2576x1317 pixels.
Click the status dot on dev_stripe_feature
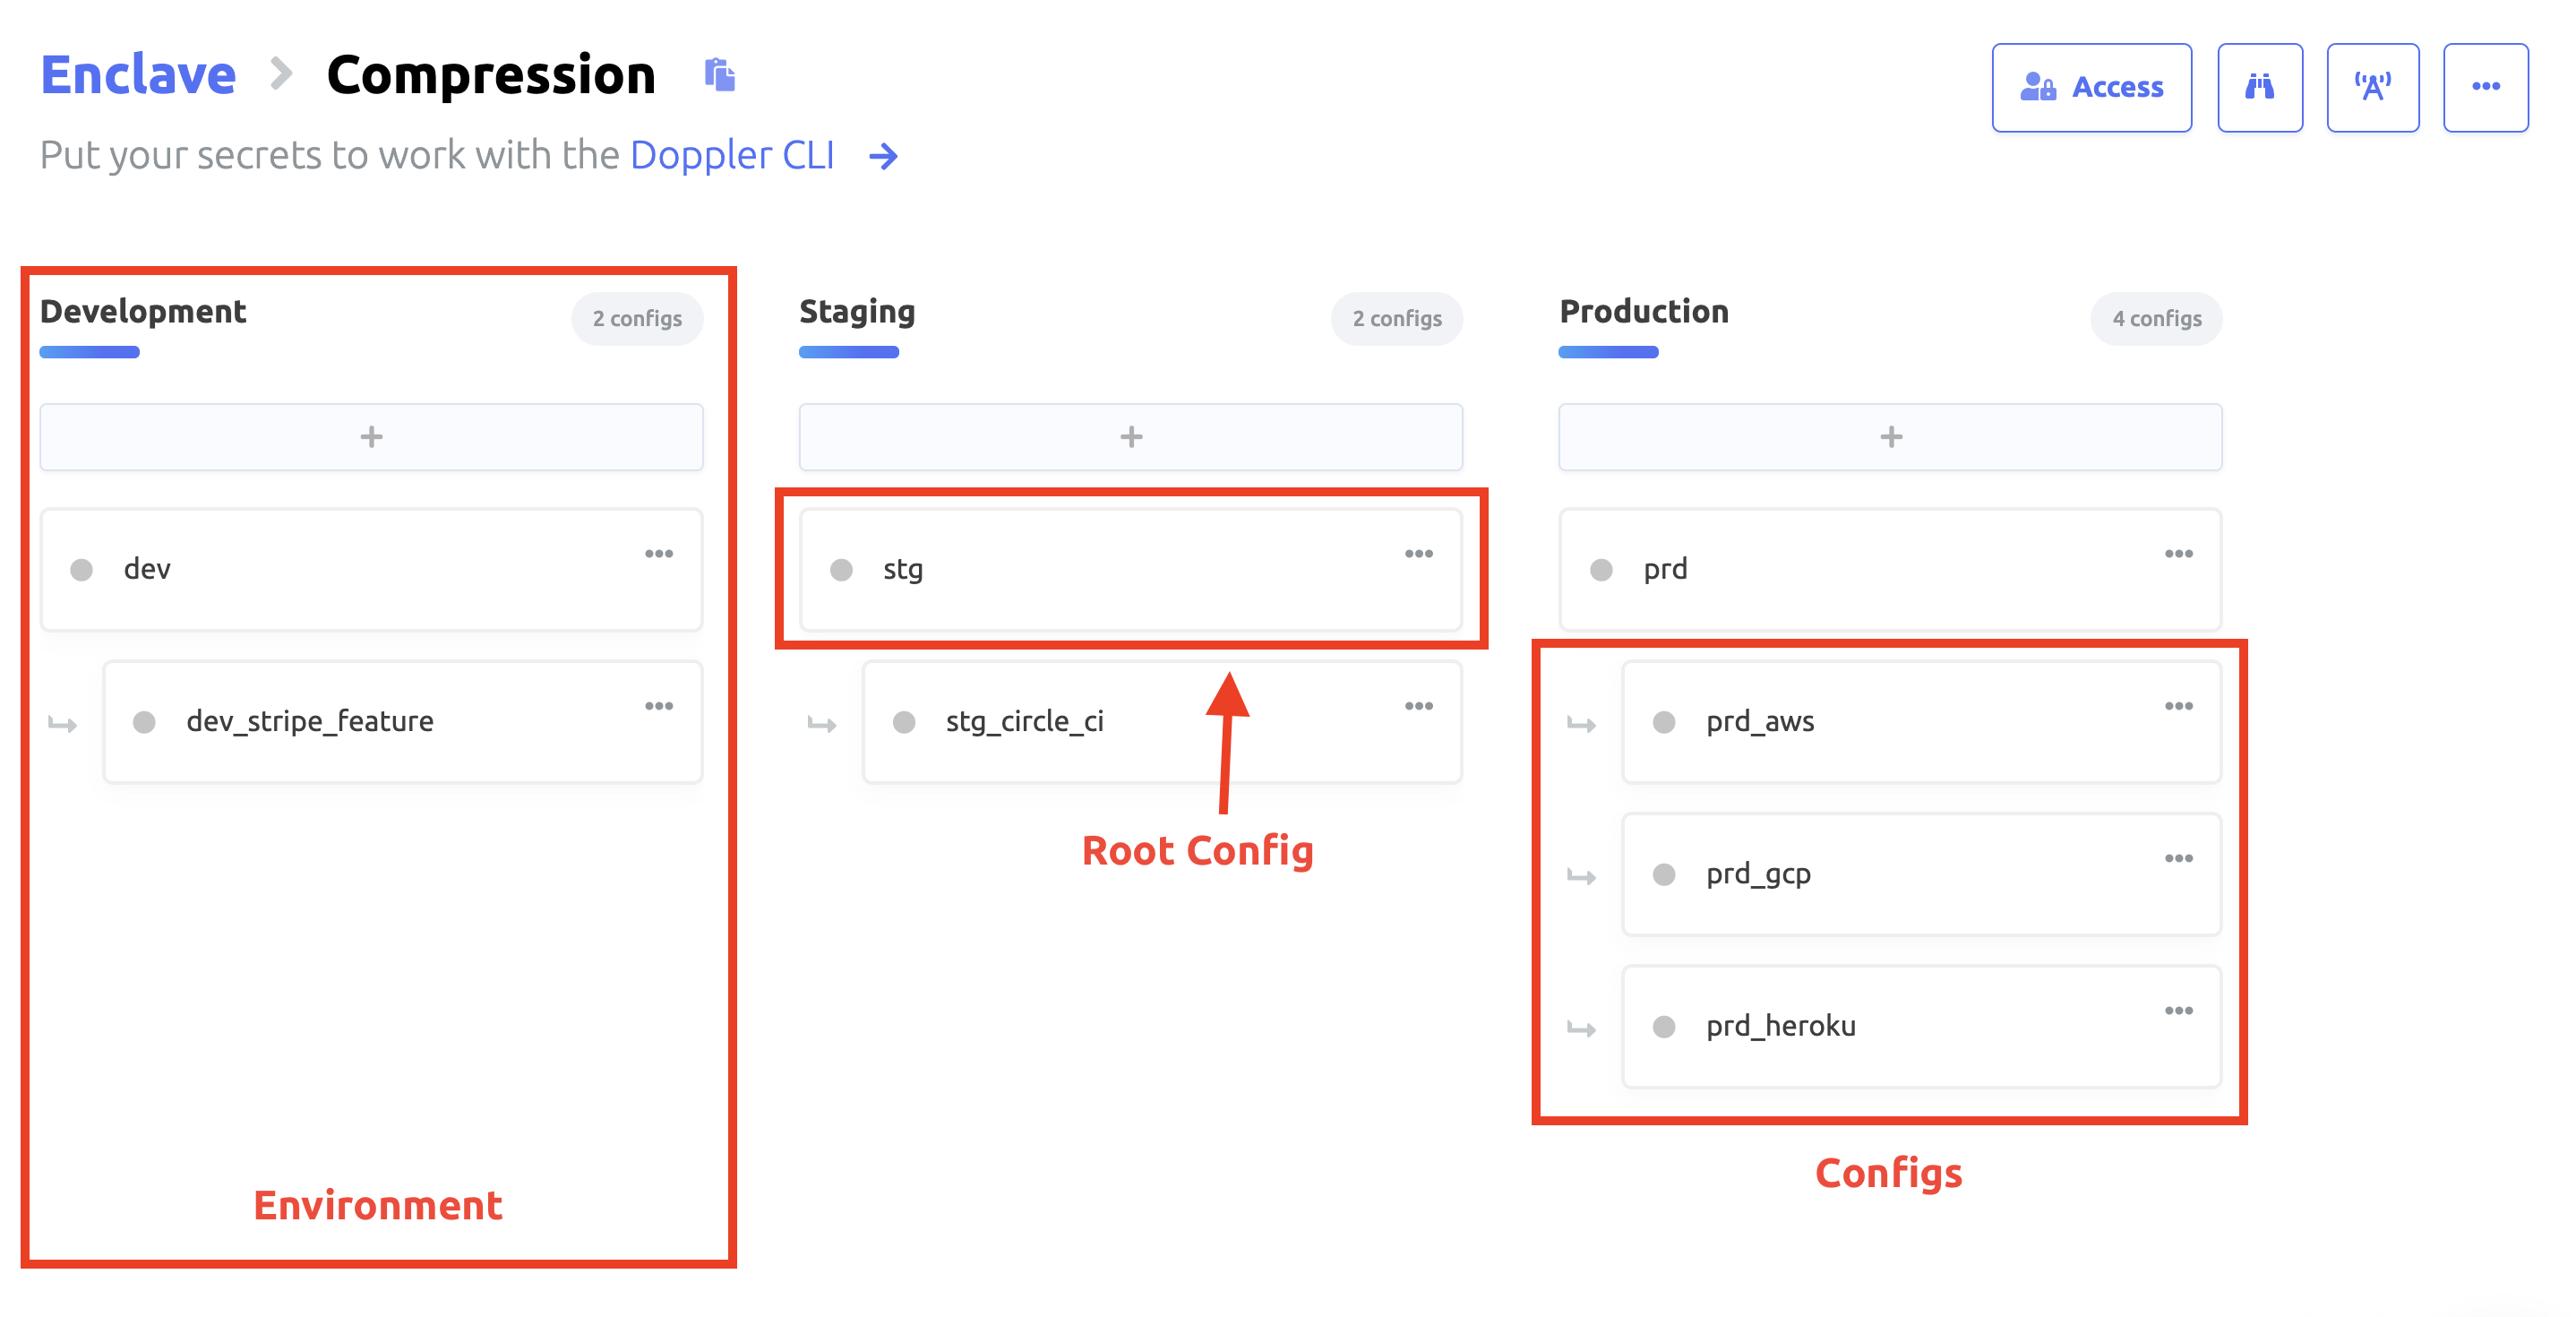(x=144, y=722)
